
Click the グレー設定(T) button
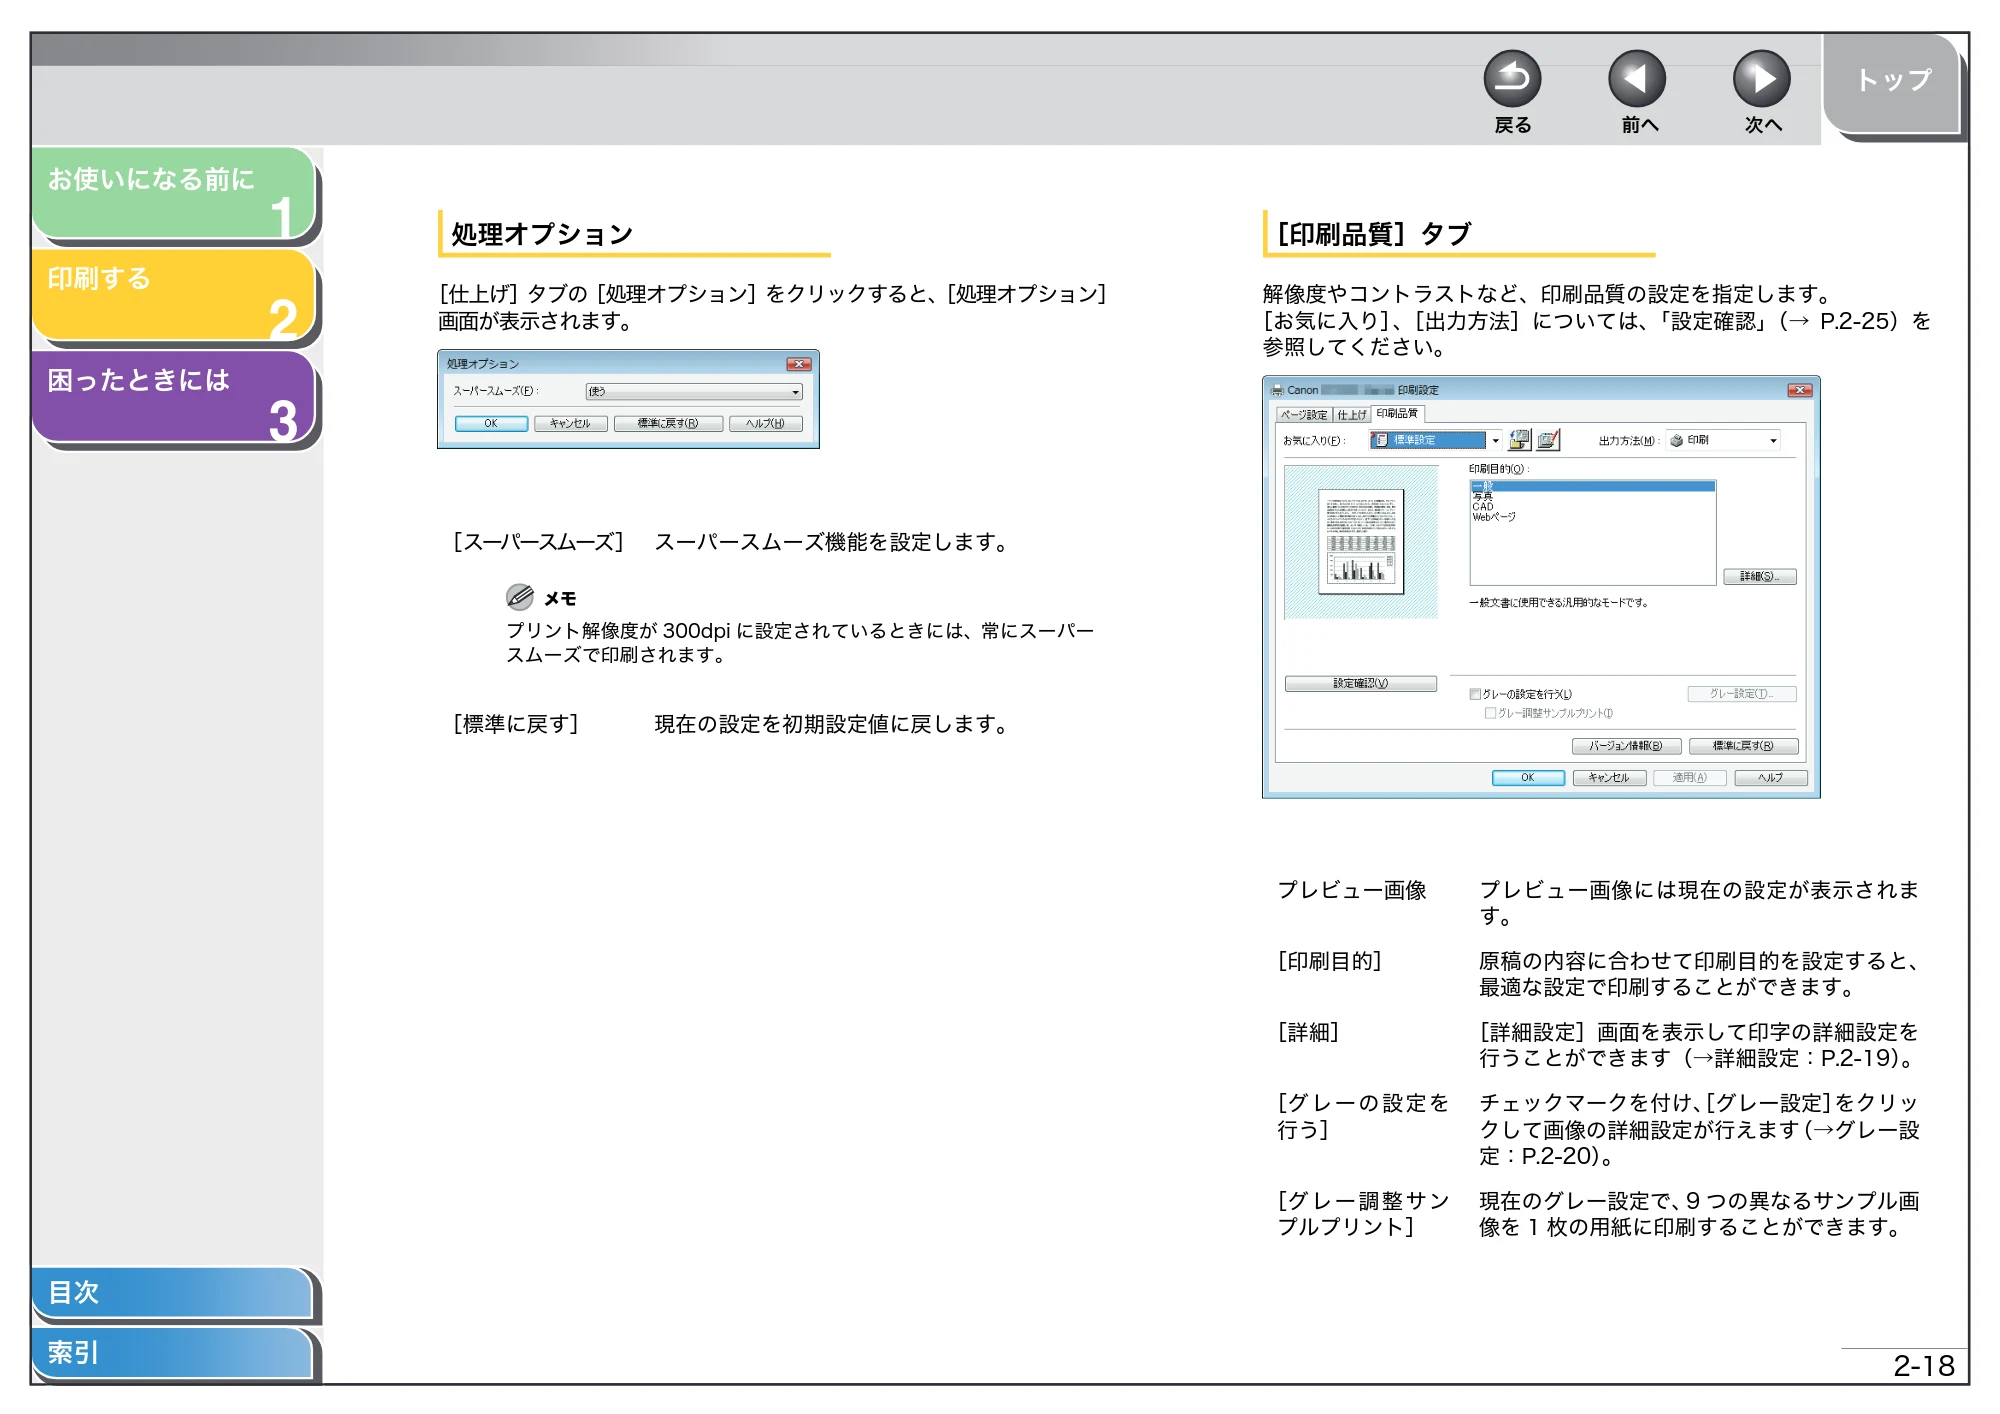point(1742,694)
